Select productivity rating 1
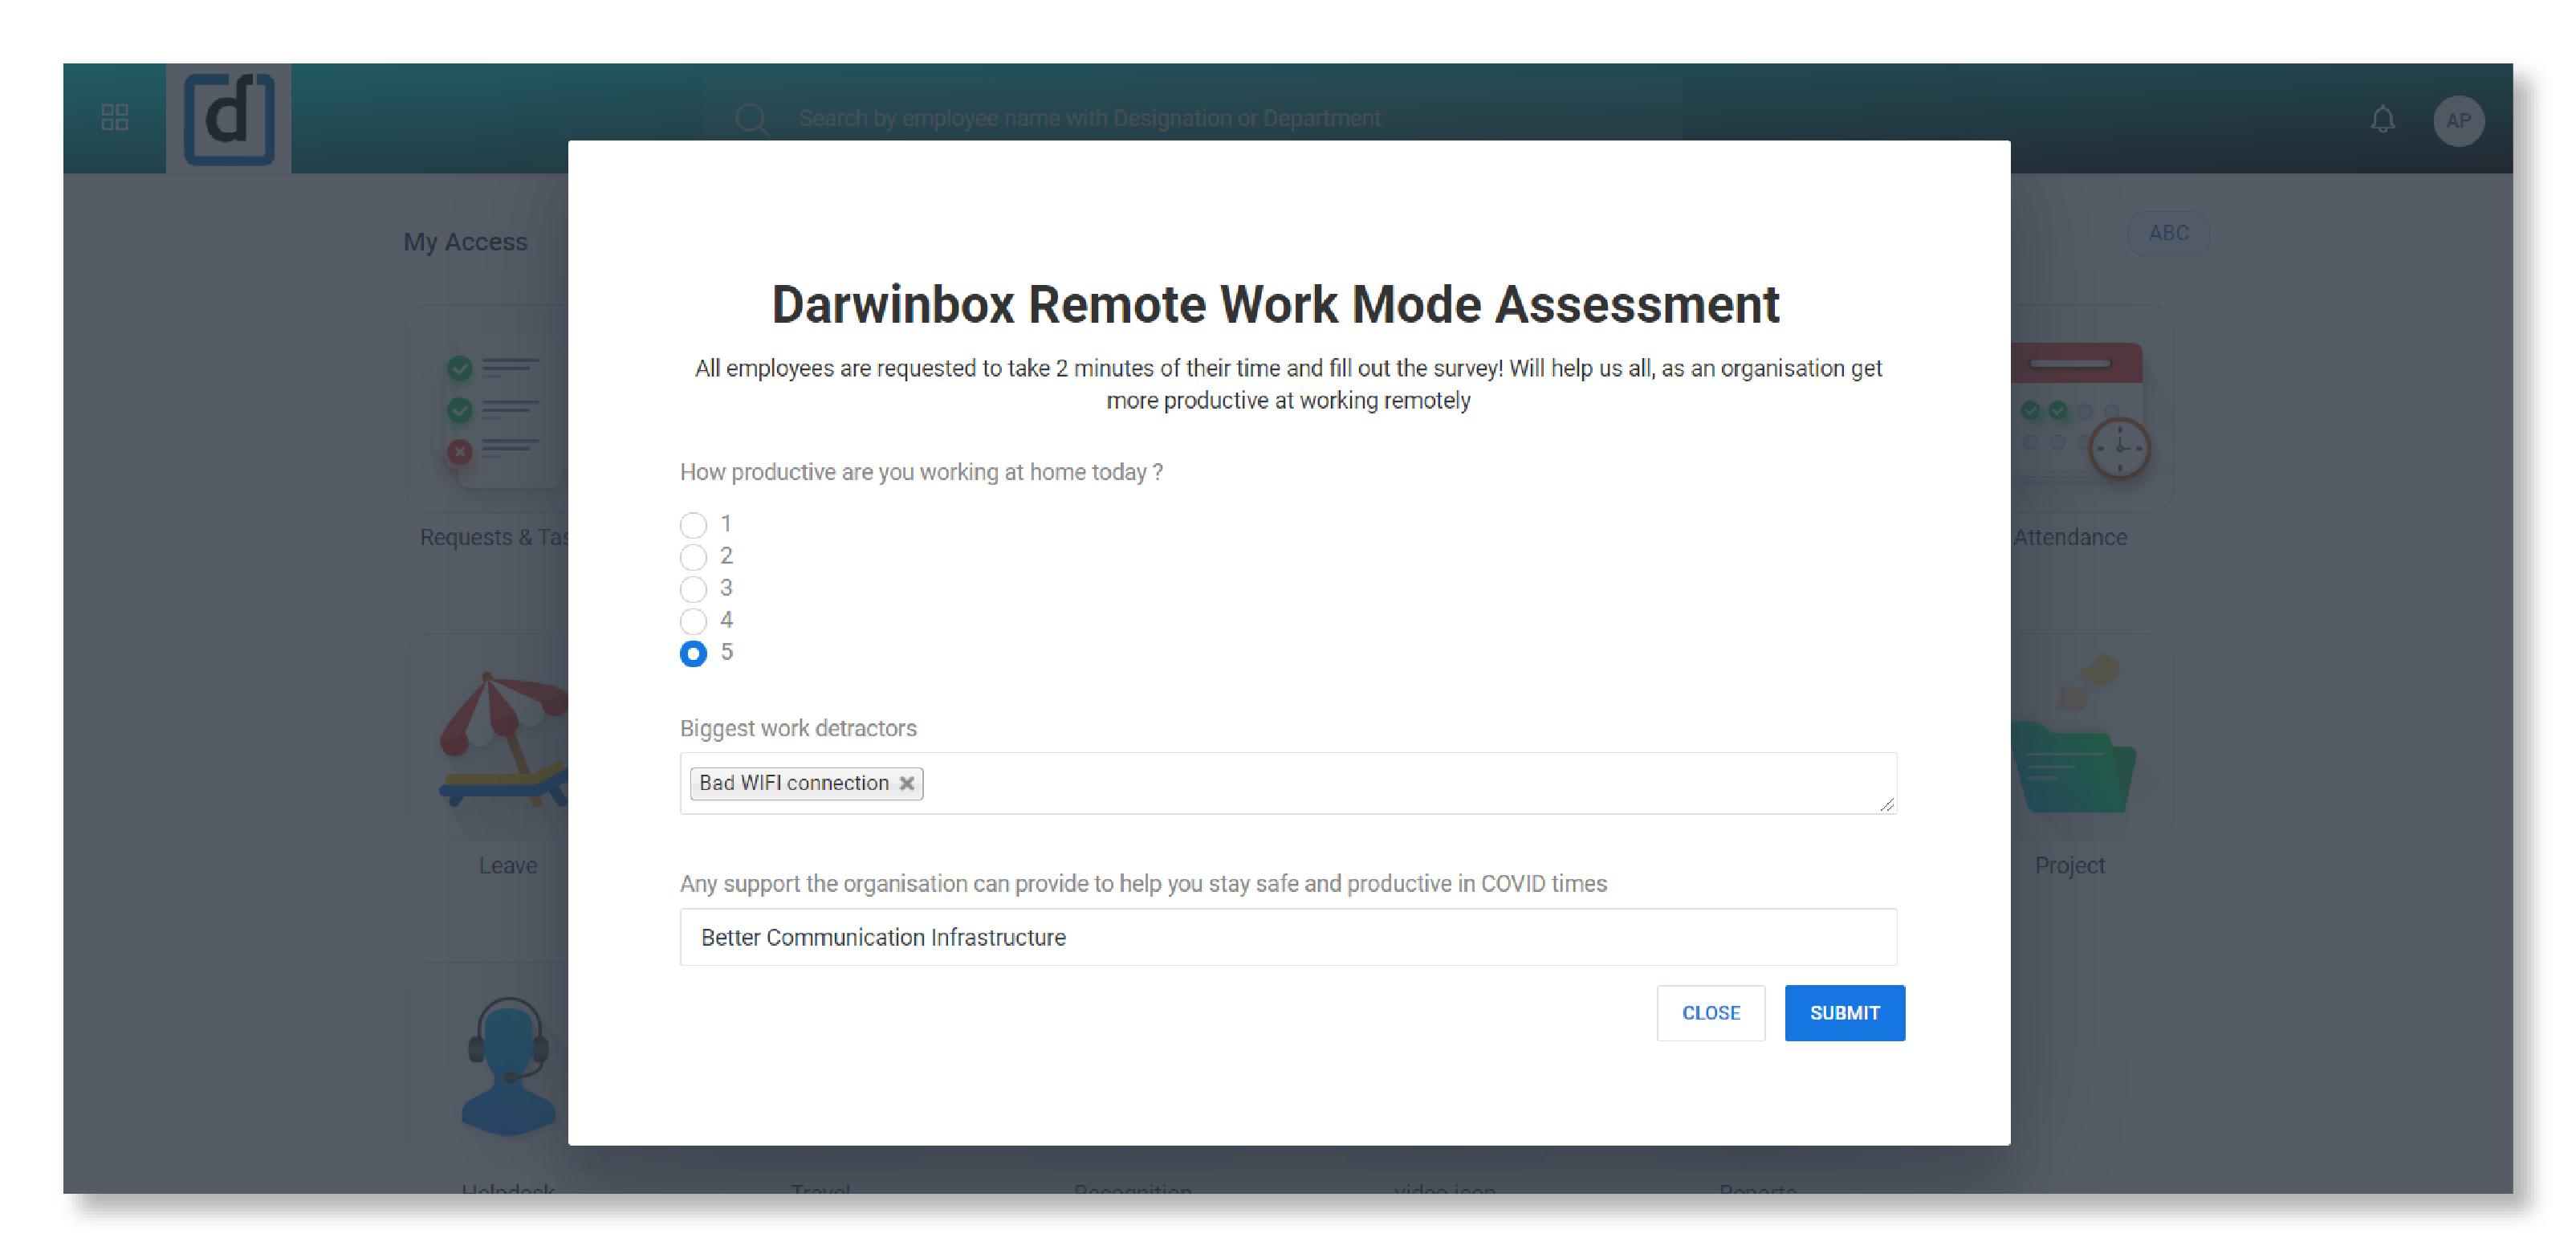The image size is (2576, 1258). [693, 524]
